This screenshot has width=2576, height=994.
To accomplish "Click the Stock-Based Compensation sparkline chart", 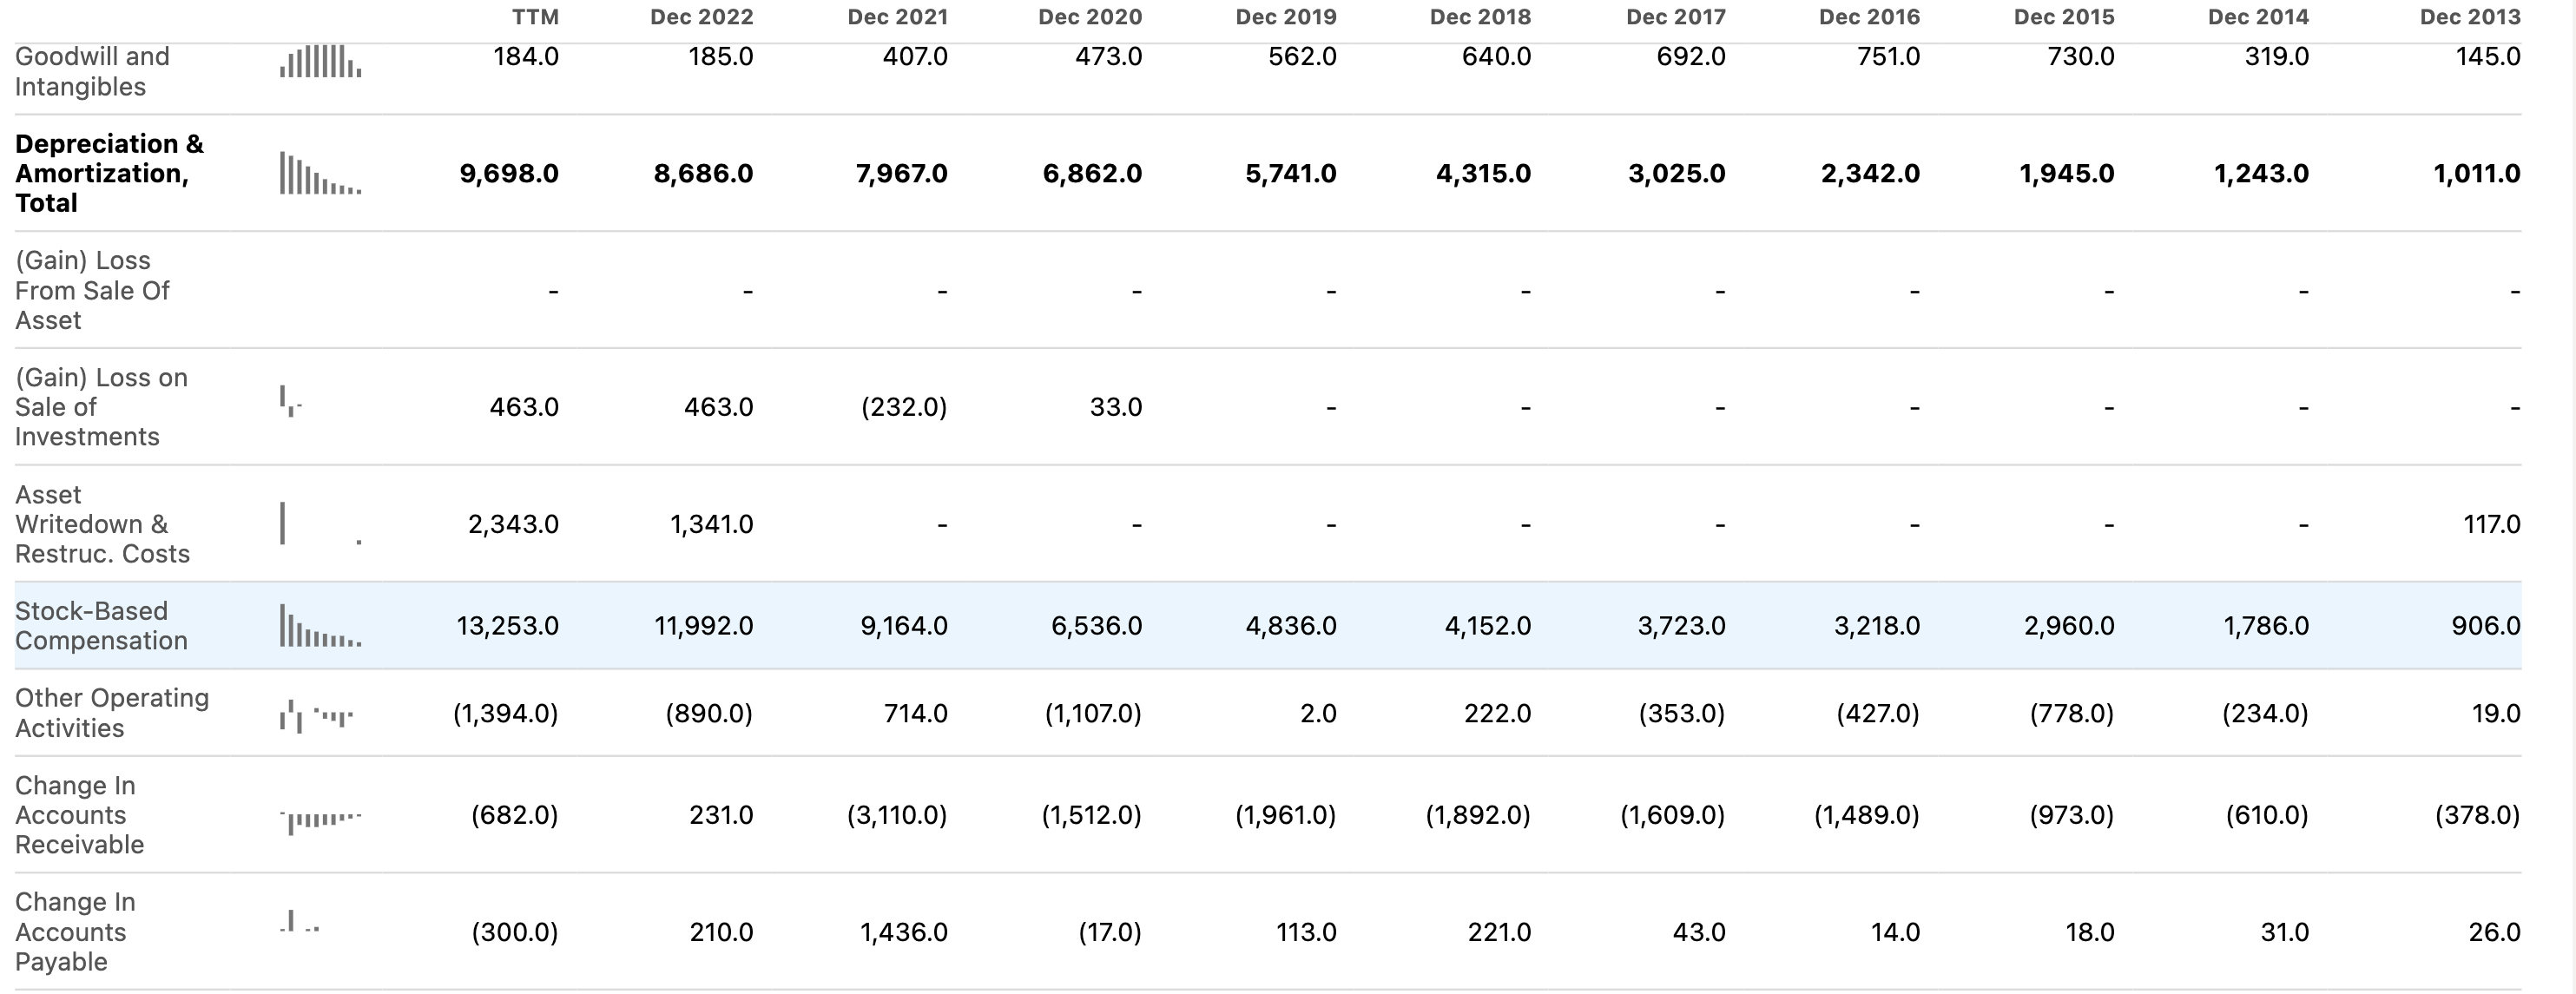I will [320, 627].
